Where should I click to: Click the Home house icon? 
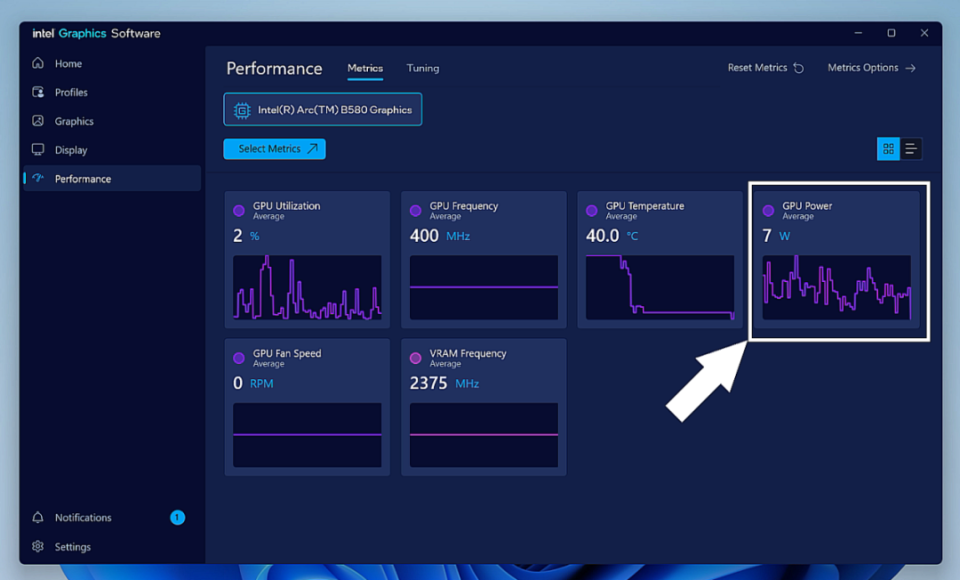click(38, 63)
